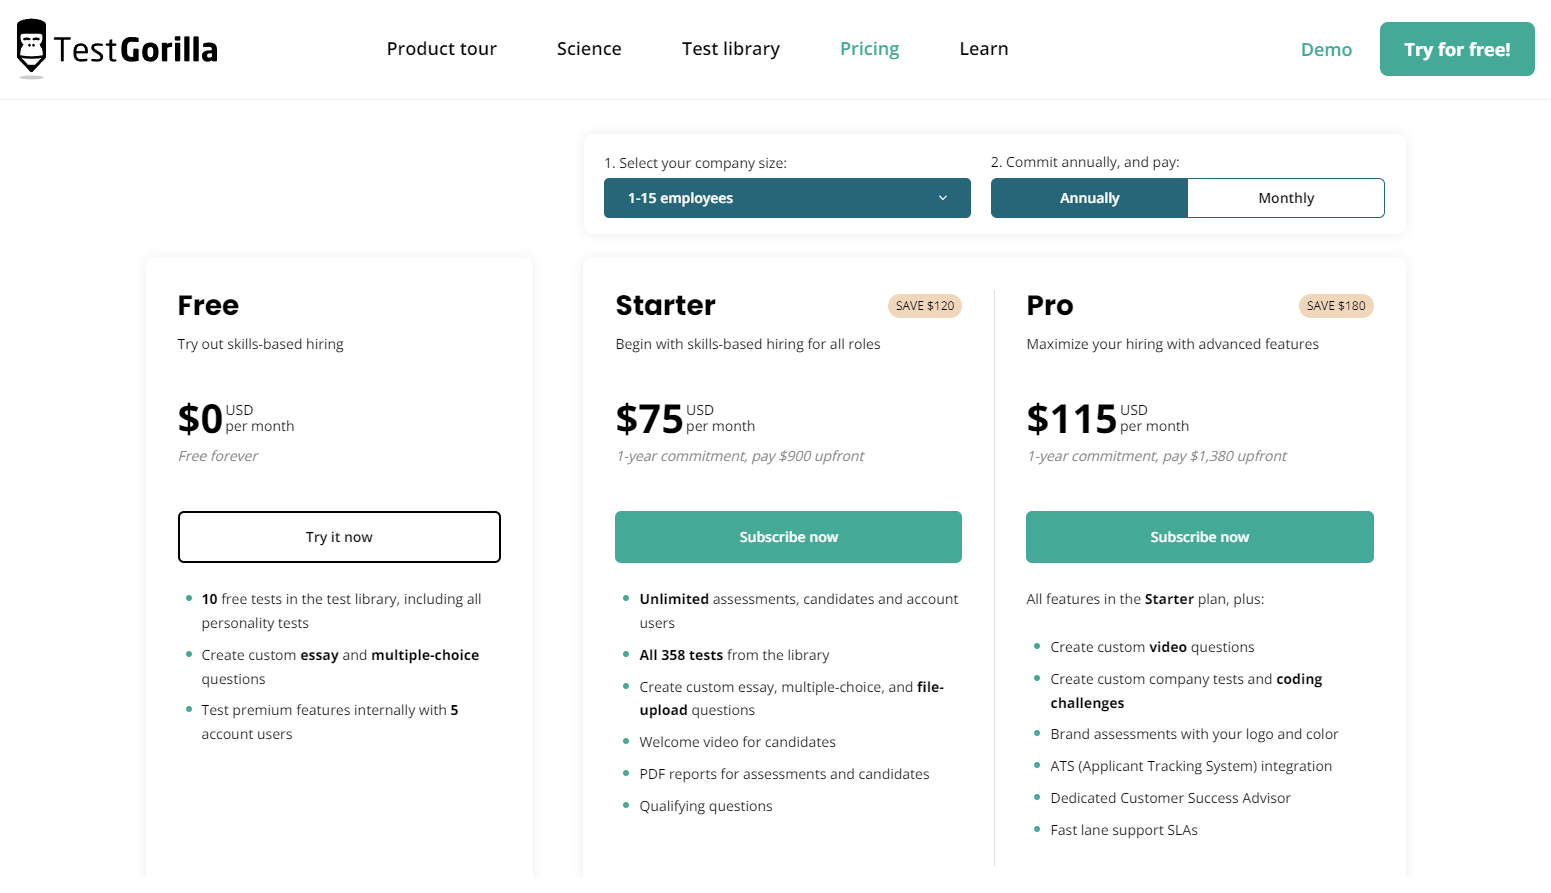Click the dropdown chevron next to 1-15 employees

coord(943,197)
